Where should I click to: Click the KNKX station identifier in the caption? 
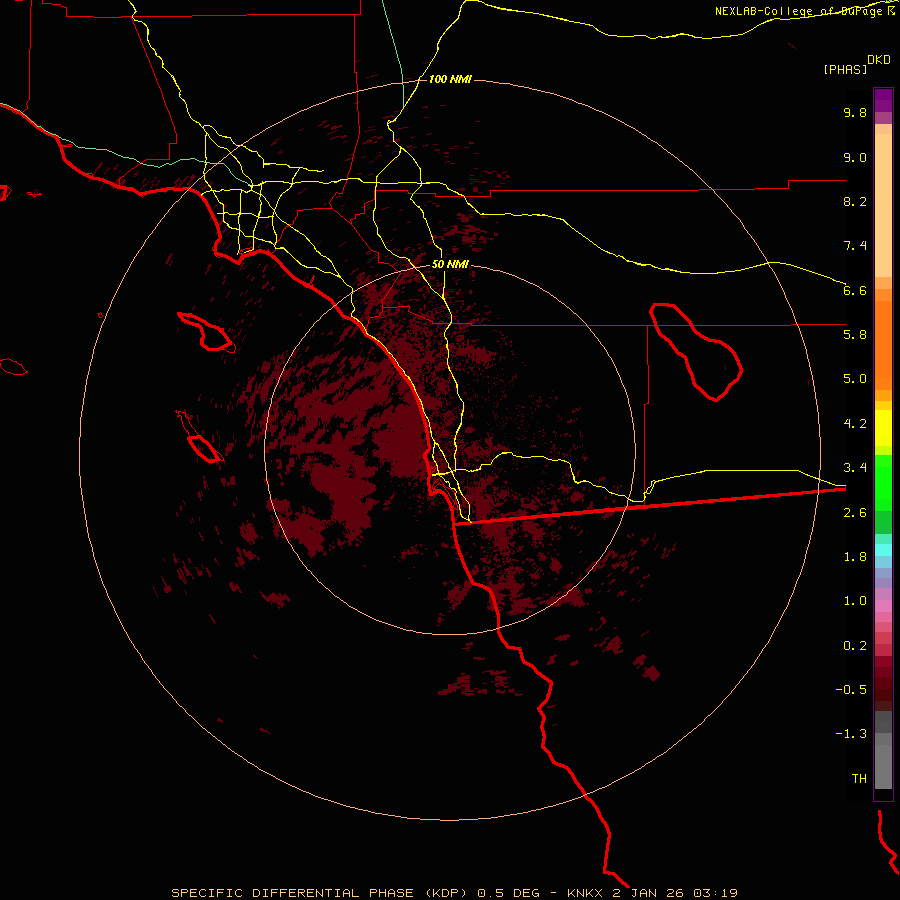pos(585,893)
